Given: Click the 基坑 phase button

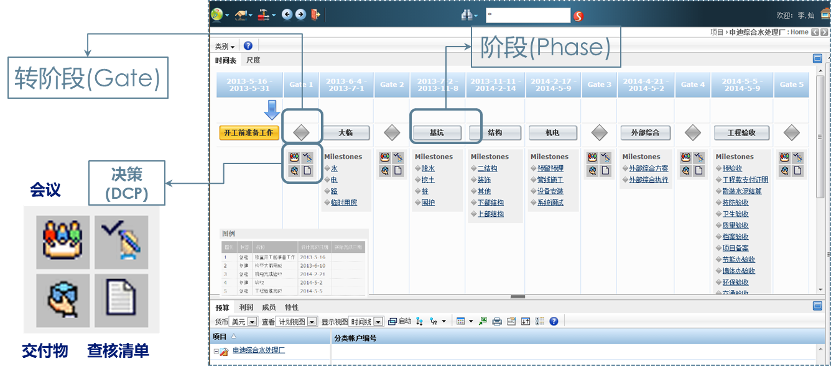Looking at the screenshot, I should tap(437, 133).
